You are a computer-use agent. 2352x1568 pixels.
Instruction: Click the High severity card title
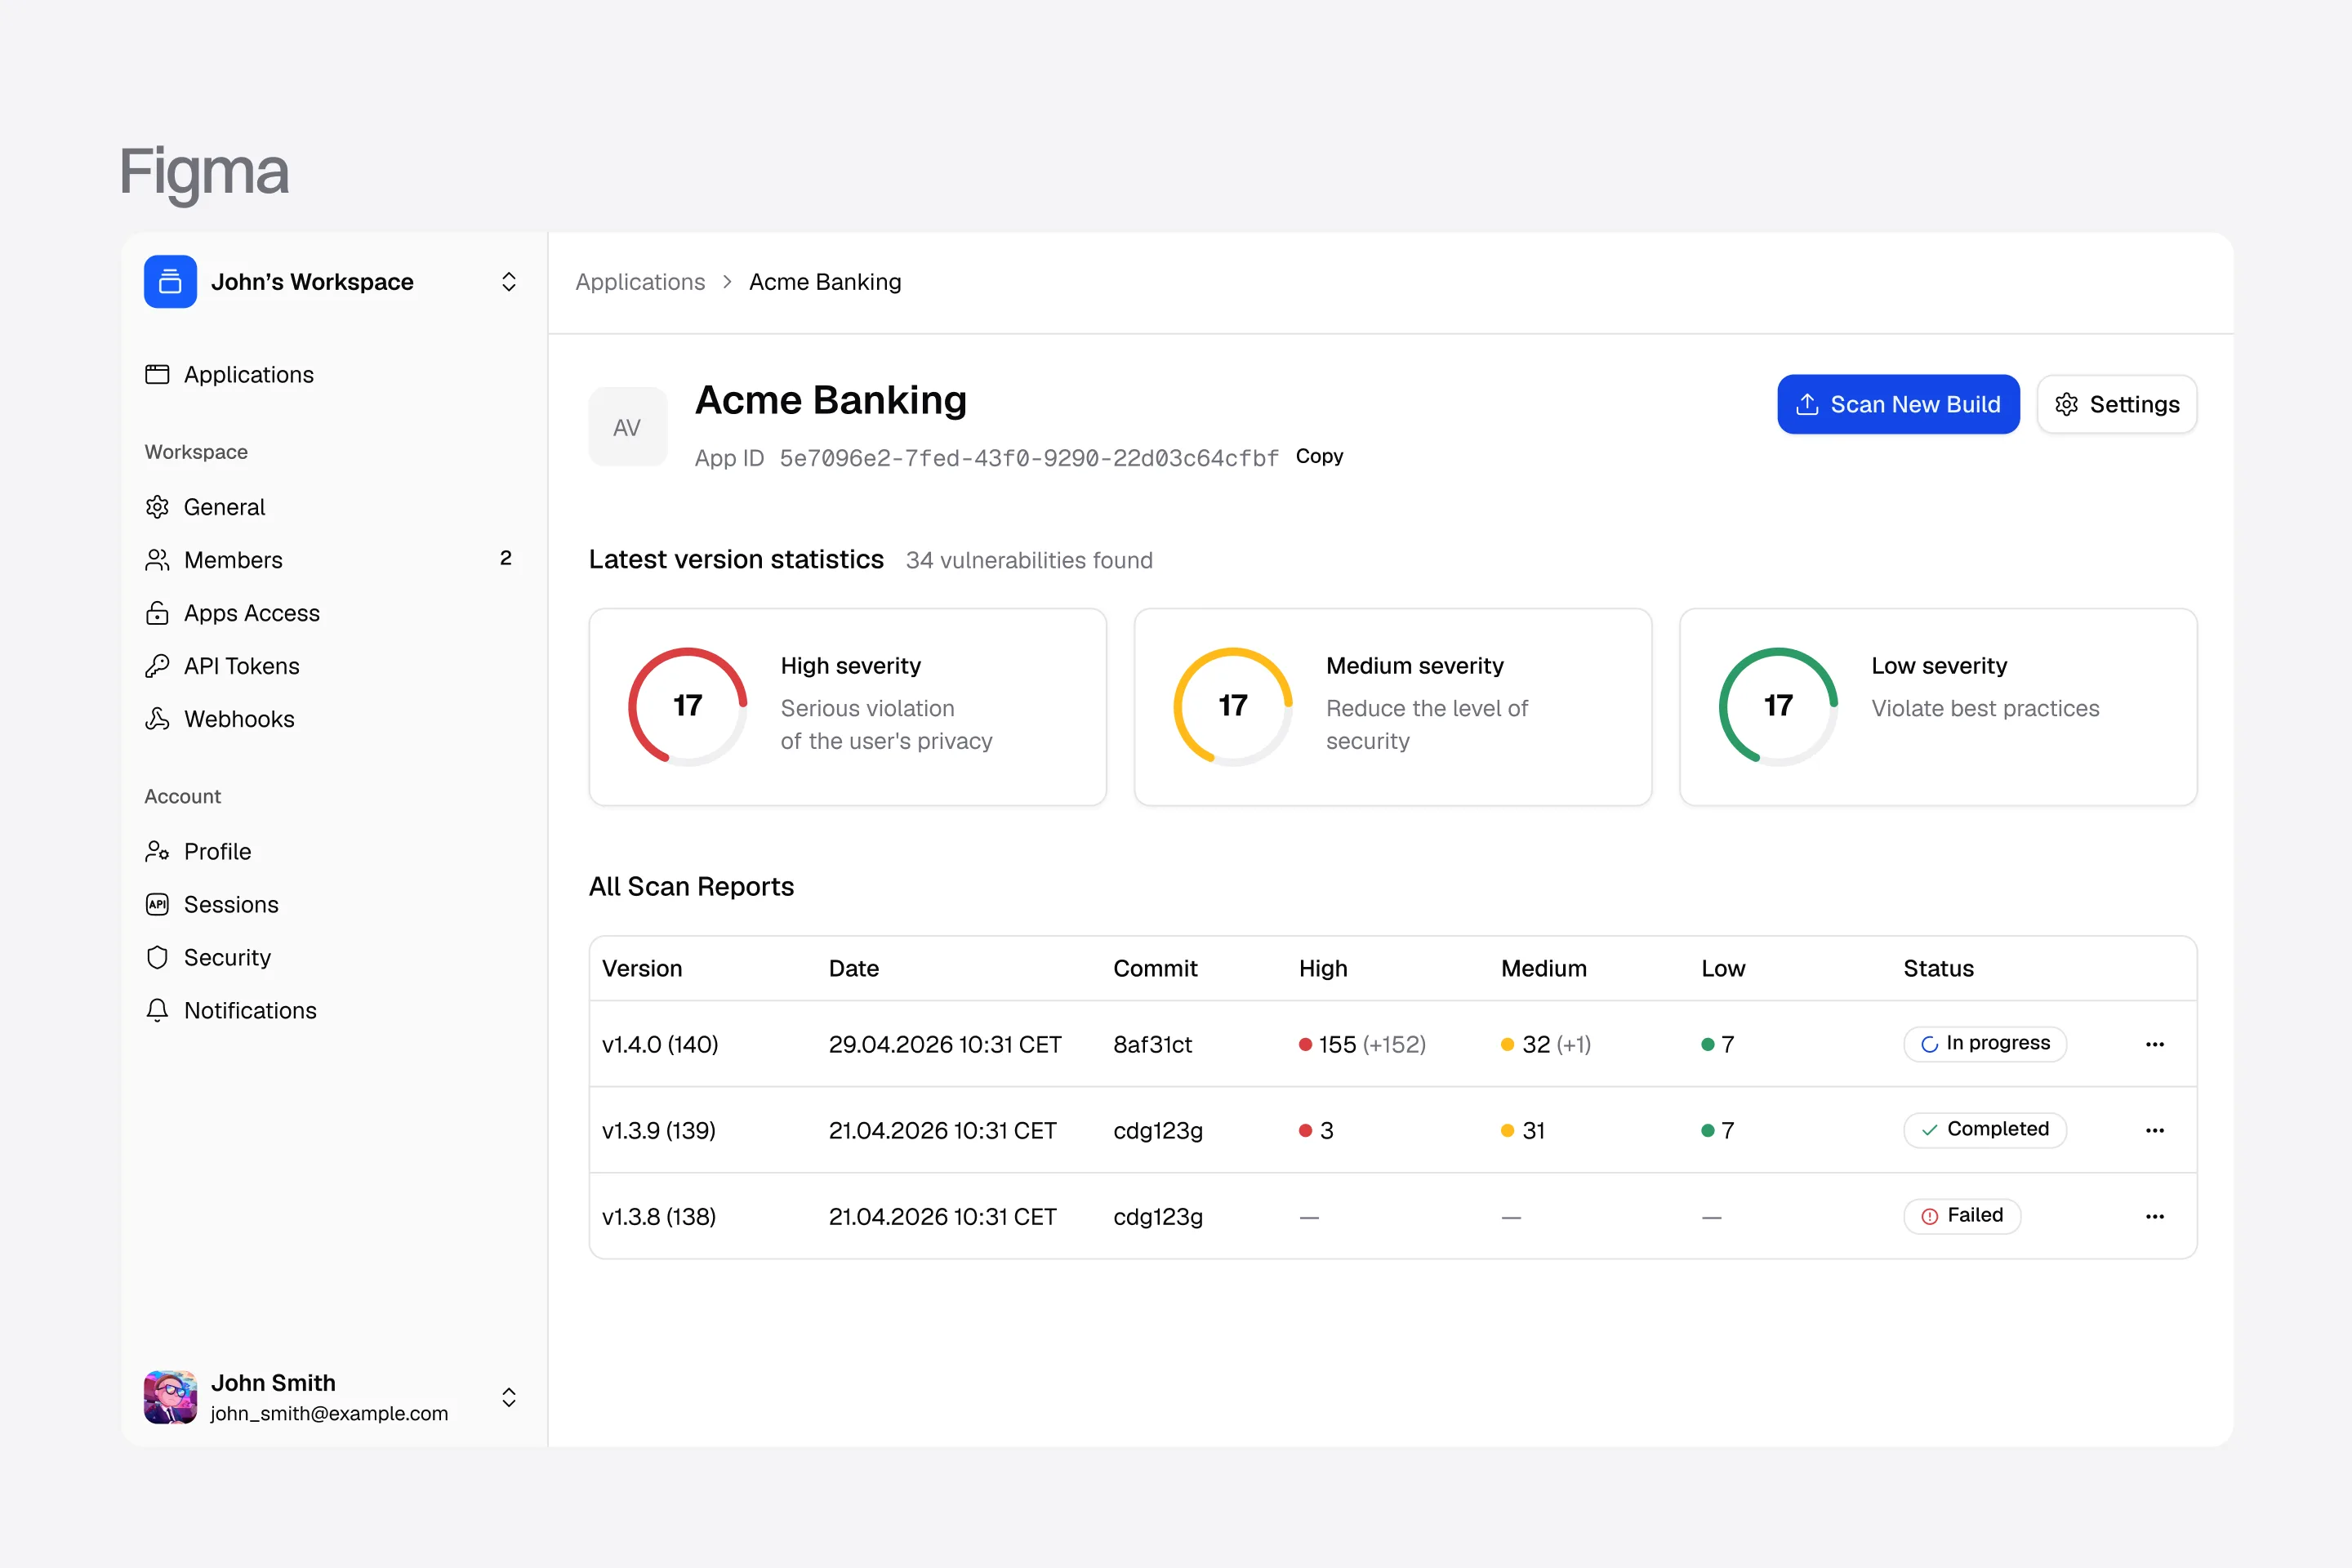[850, 666]
